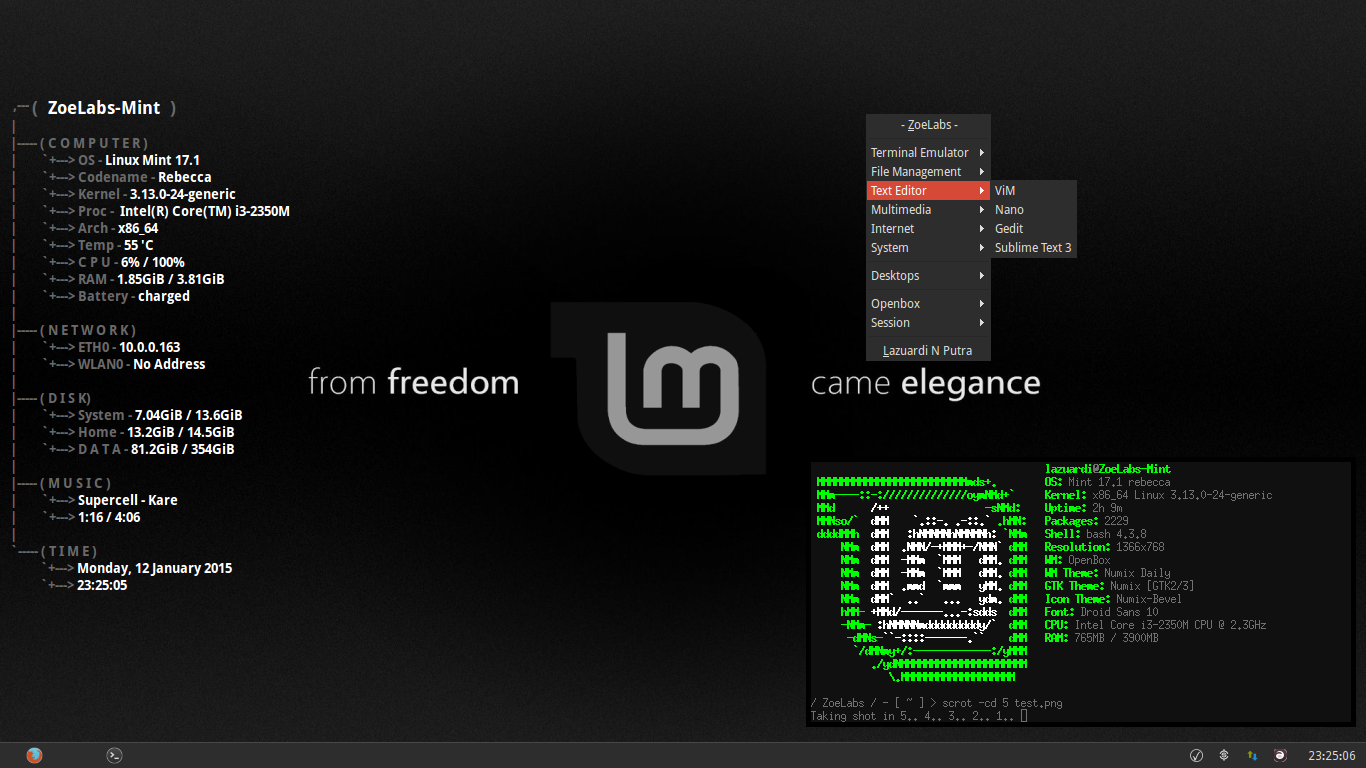Click the '- ZoeLabs -' menu title

tap(929, 125)
